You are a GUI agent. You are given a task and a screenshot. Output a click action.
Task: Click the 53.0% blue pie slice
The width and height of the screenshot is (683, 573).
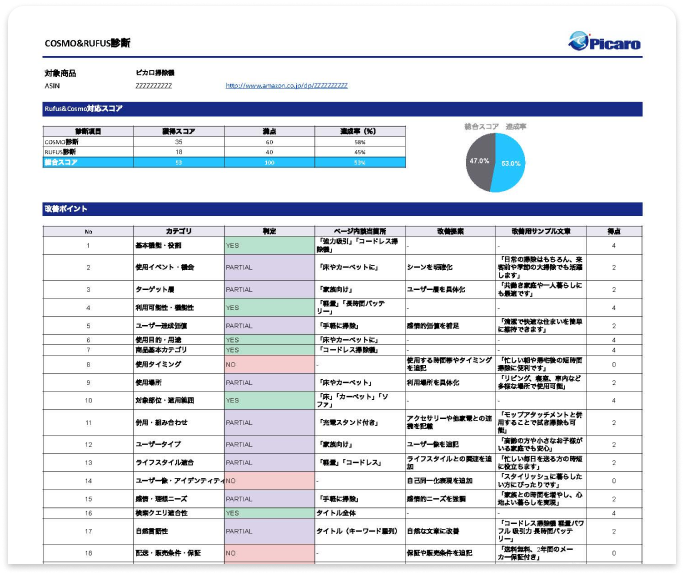[510, 163]
